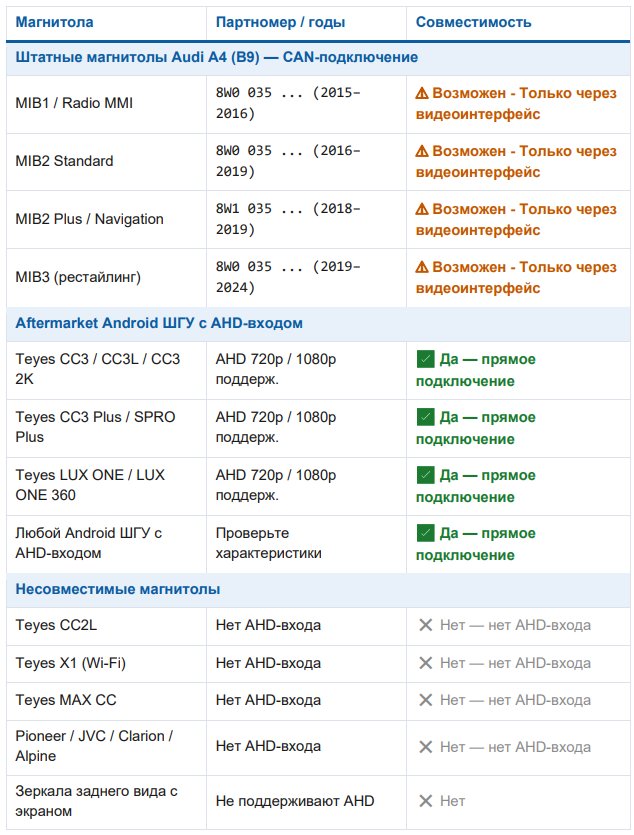Select the Teyes CC3 Plus / SPRO Plus cell

pyautogui.click(x=106, y=428)
